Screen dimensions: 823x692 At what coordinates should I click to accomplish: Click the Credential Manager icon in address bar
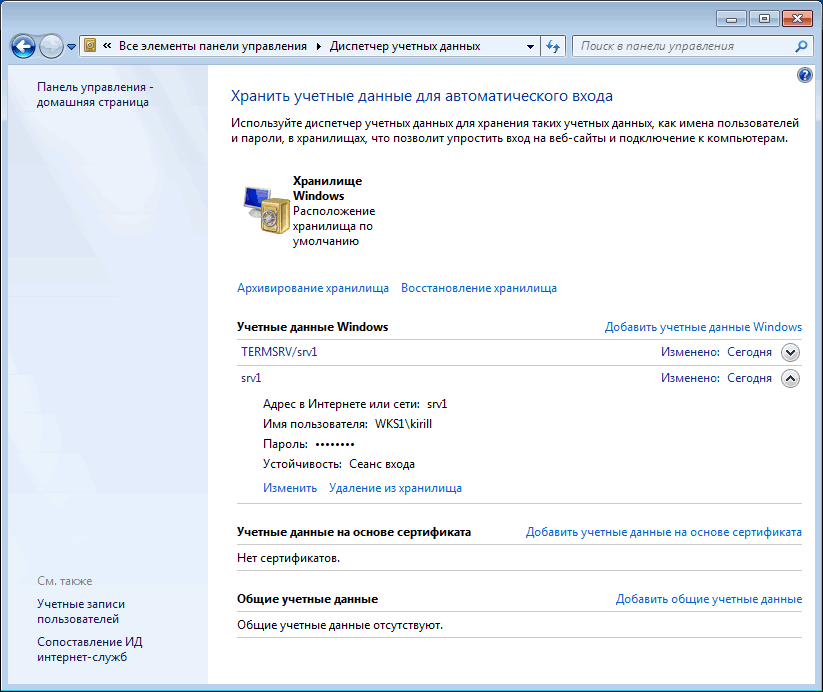pyautogui.click(x=90, y=46)
